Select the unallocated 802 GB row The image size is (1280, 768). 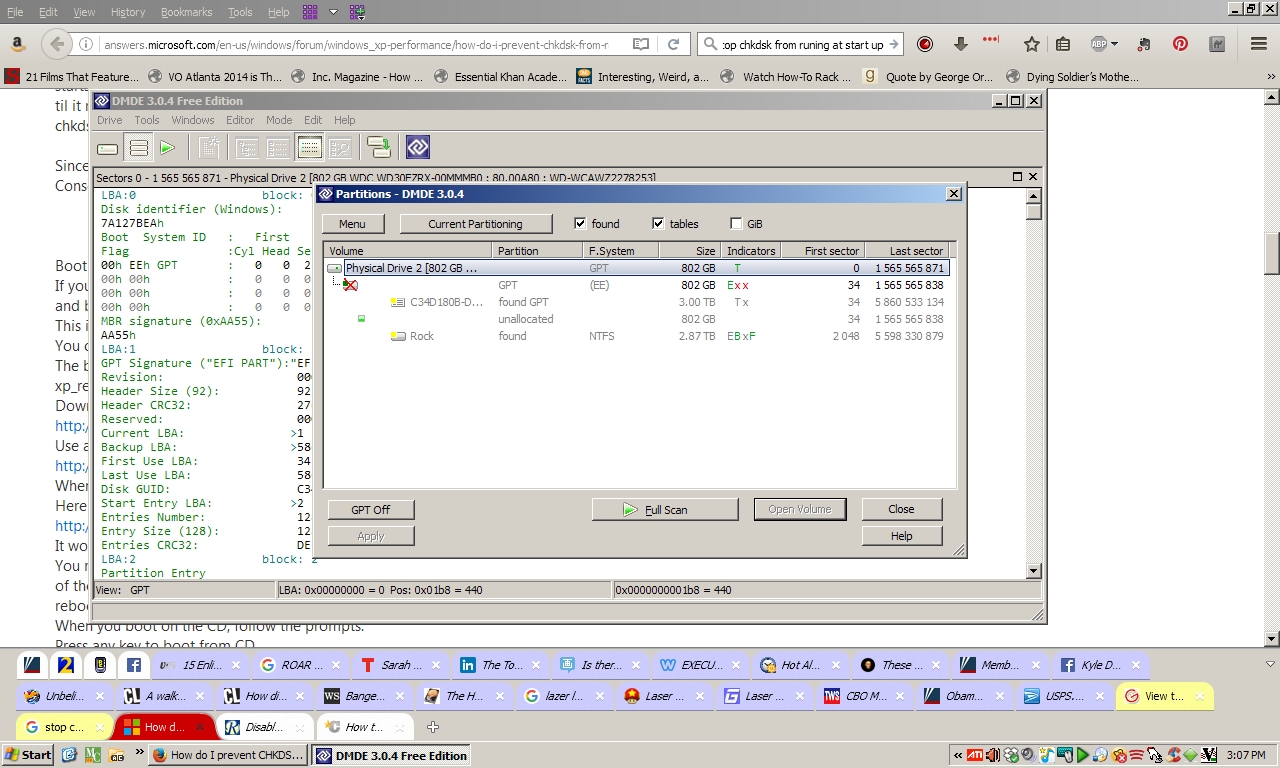click(636, 319)
